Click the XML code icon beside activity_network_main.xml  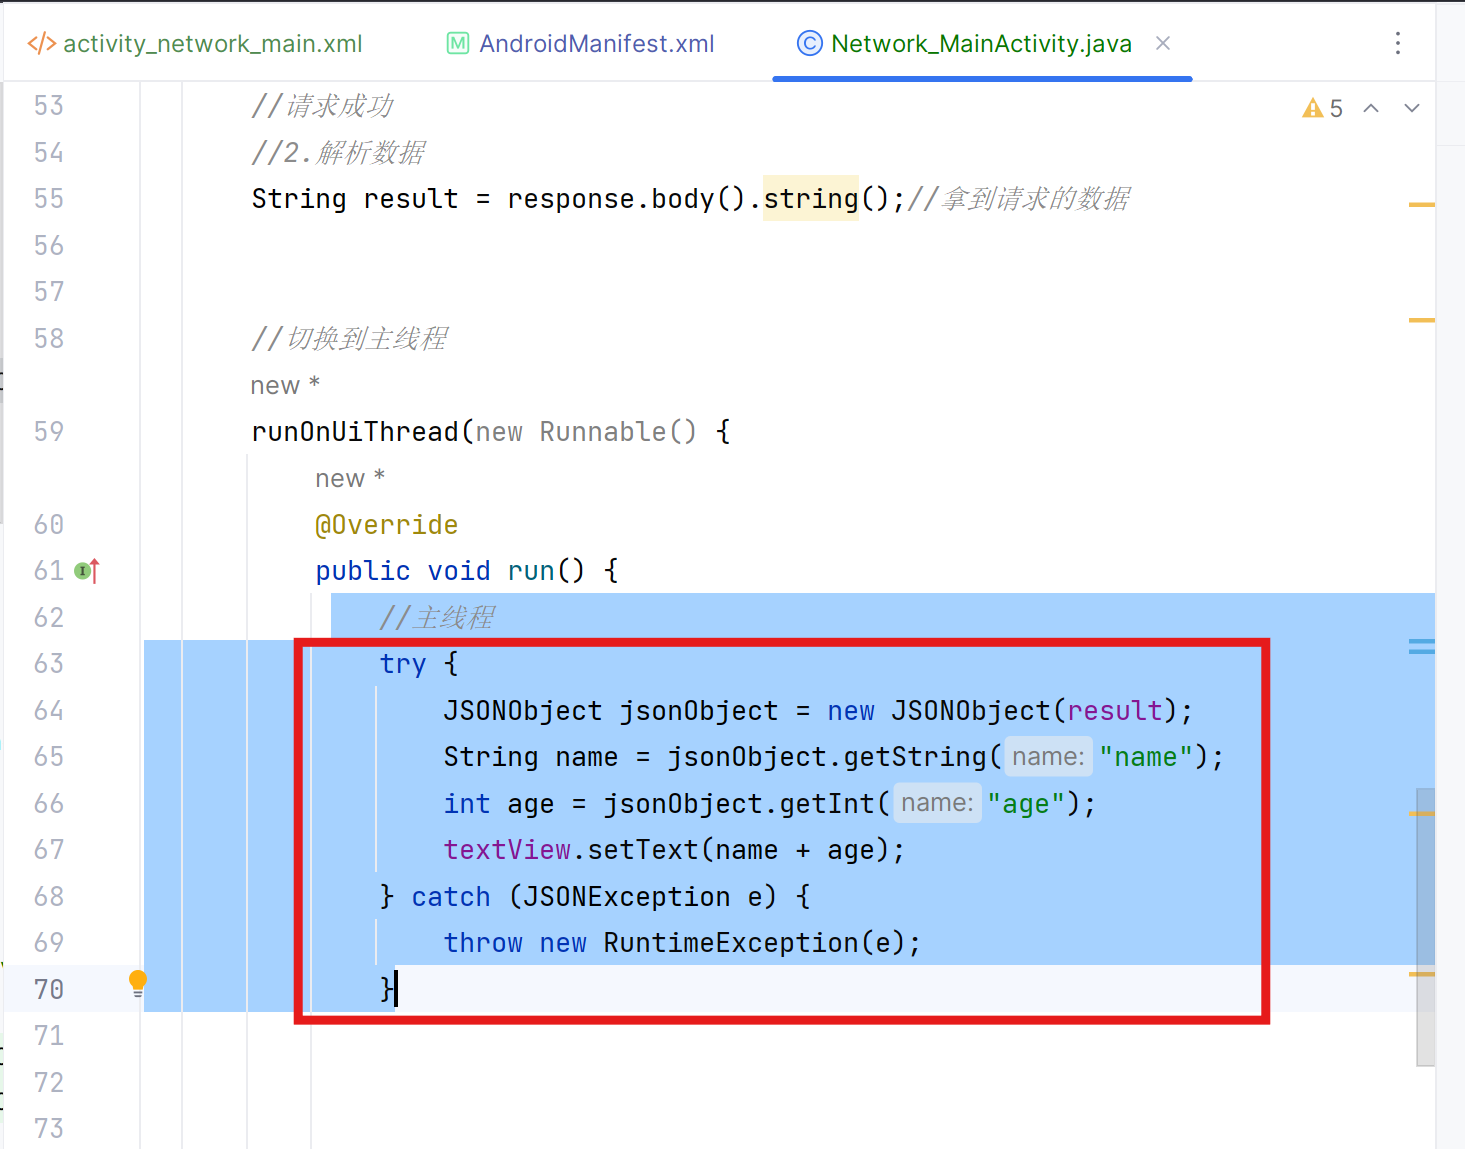pyautogui.click(x=40, y=43)
